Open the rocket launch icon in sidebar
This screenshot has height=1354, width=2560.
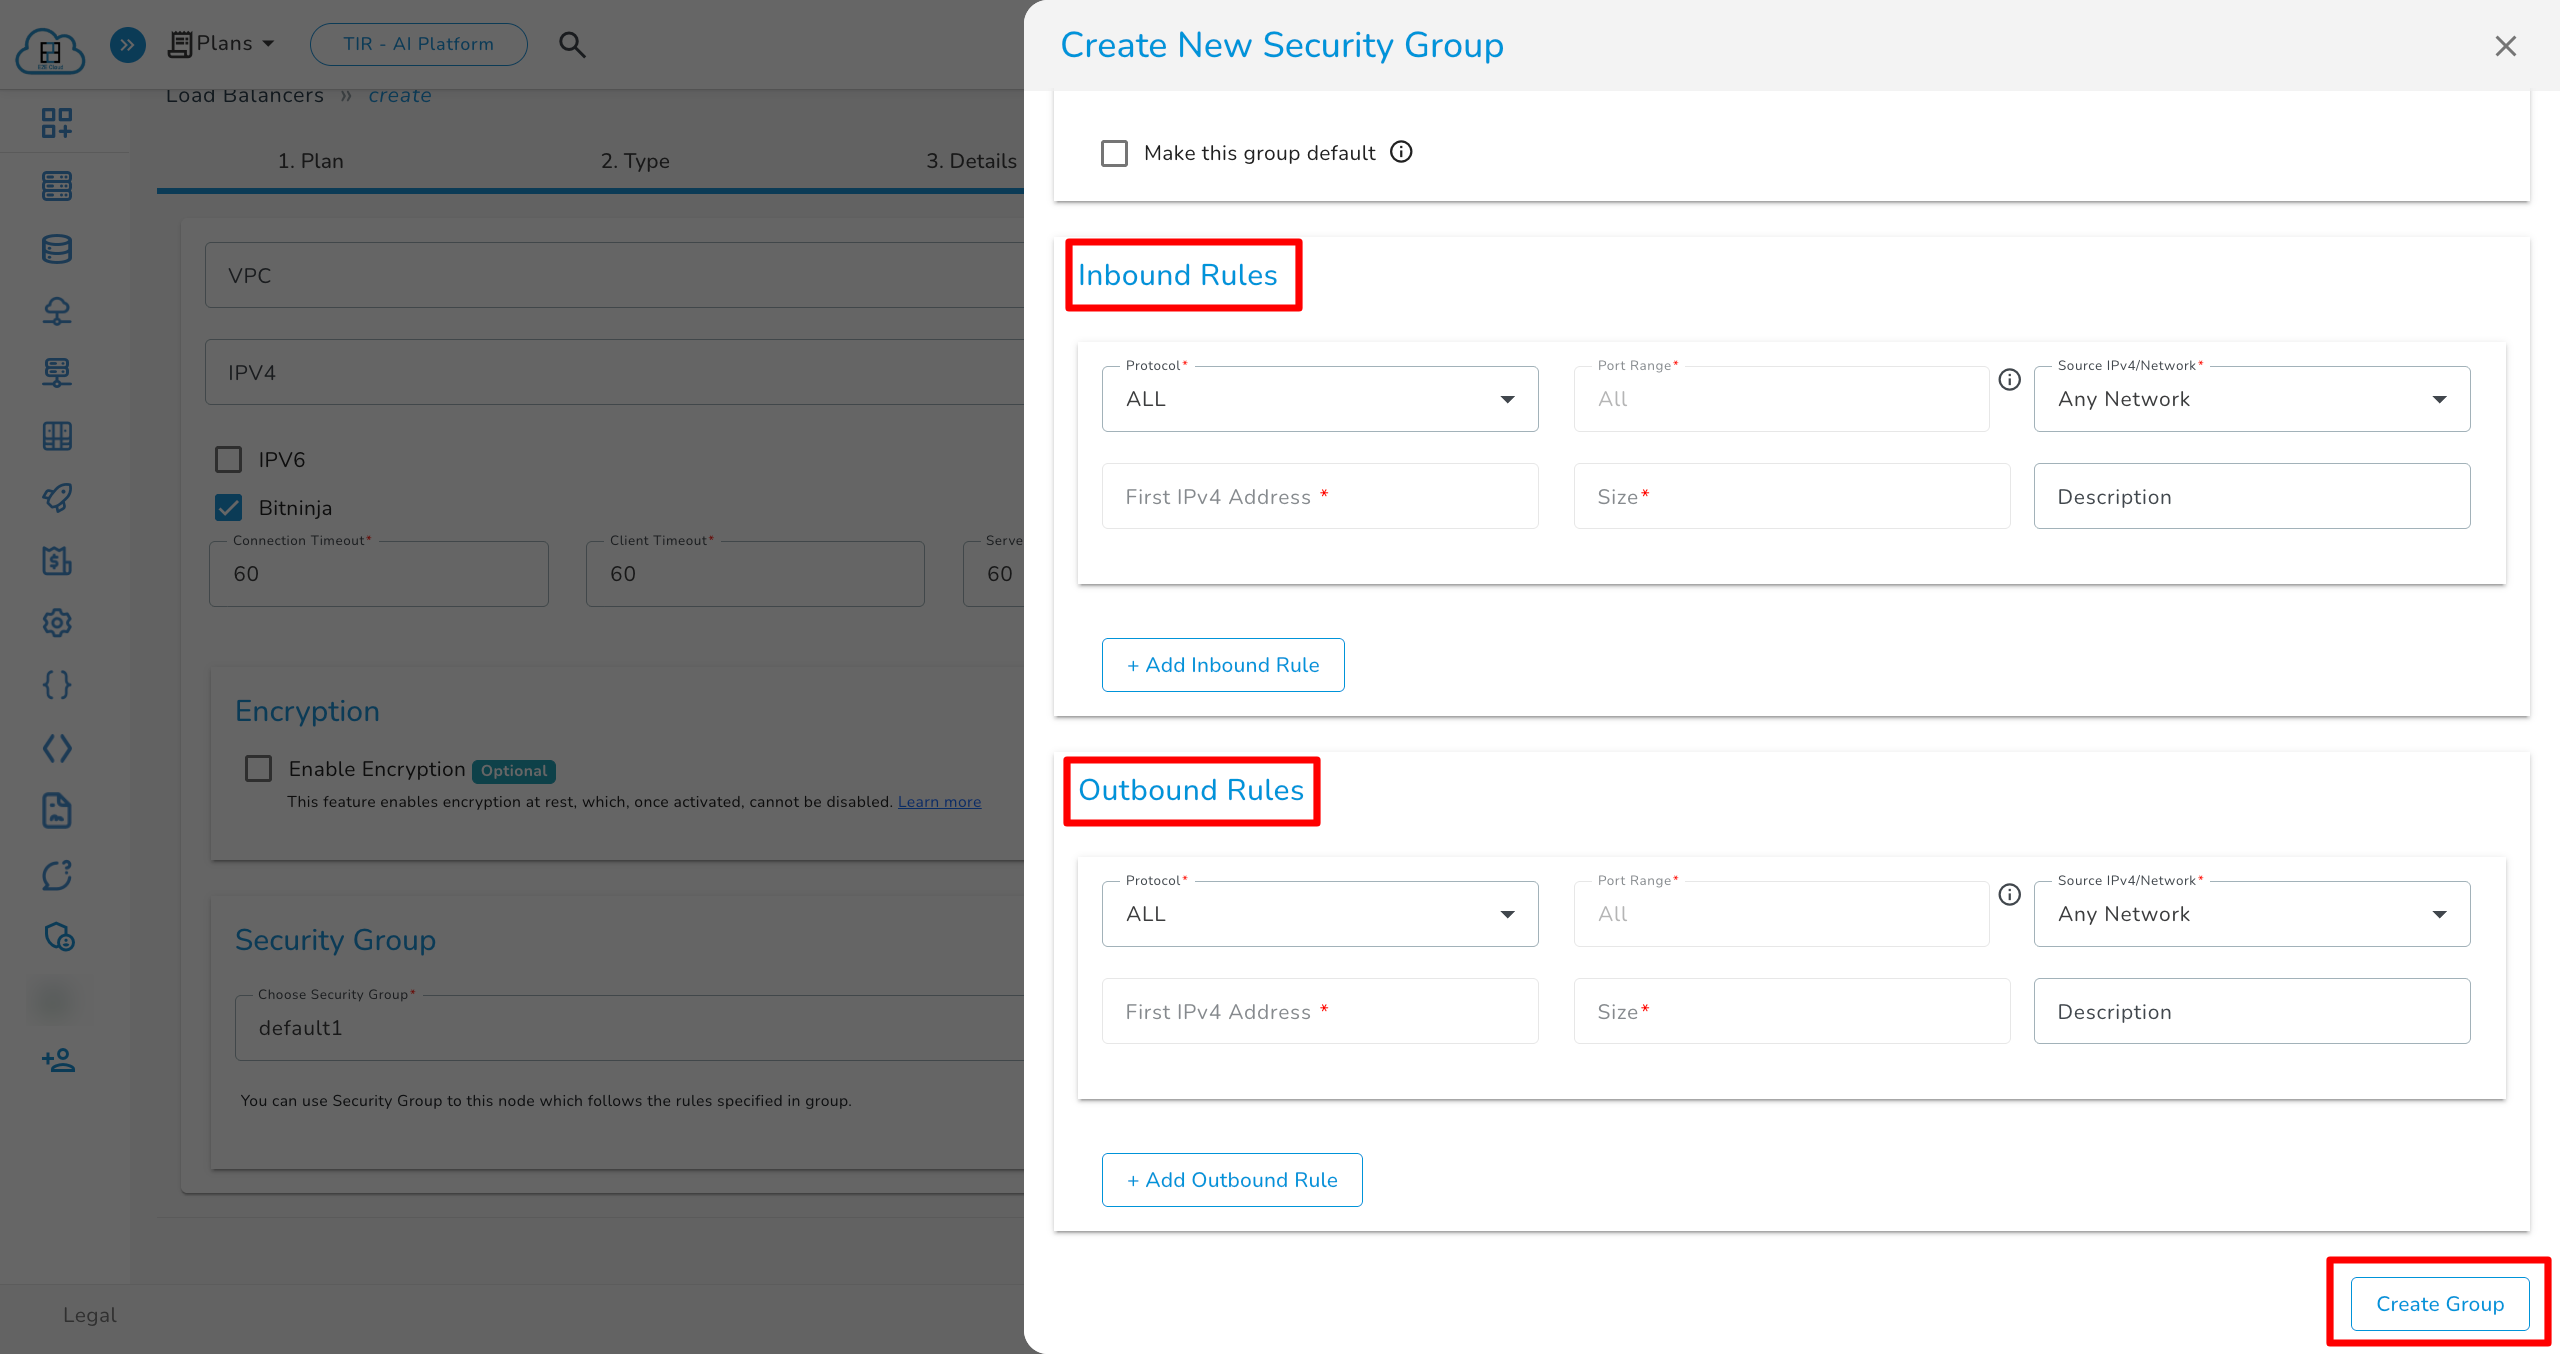(x=57, y=498)
